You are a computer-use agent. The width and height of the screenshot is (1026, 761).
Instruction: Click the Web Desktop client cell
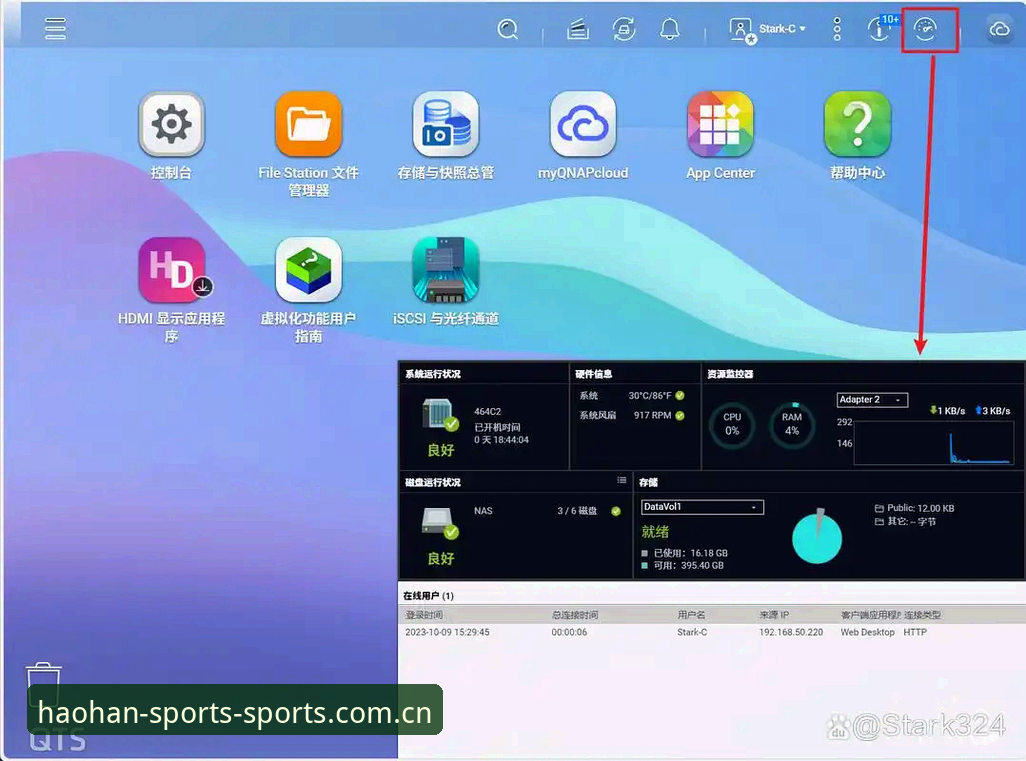(867, 632)
